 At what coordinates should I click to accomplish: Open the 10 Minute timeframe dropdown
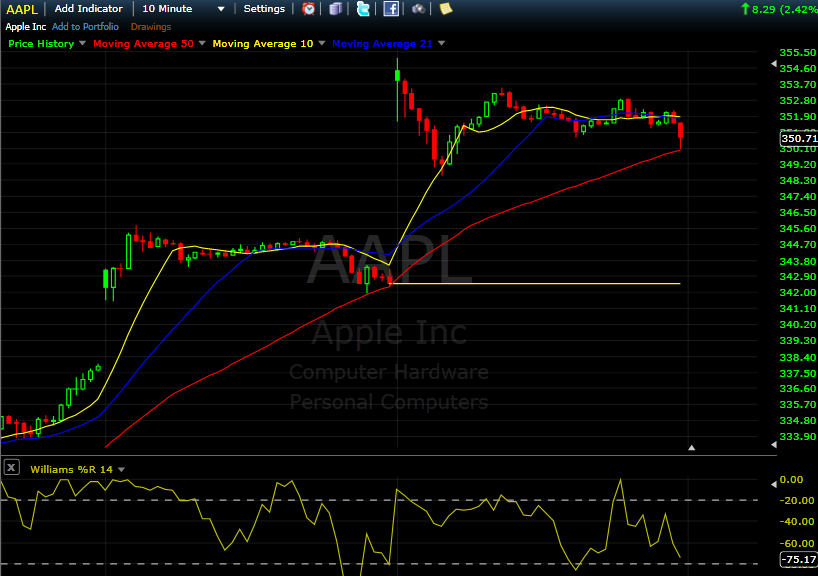[x=183, y=8]
